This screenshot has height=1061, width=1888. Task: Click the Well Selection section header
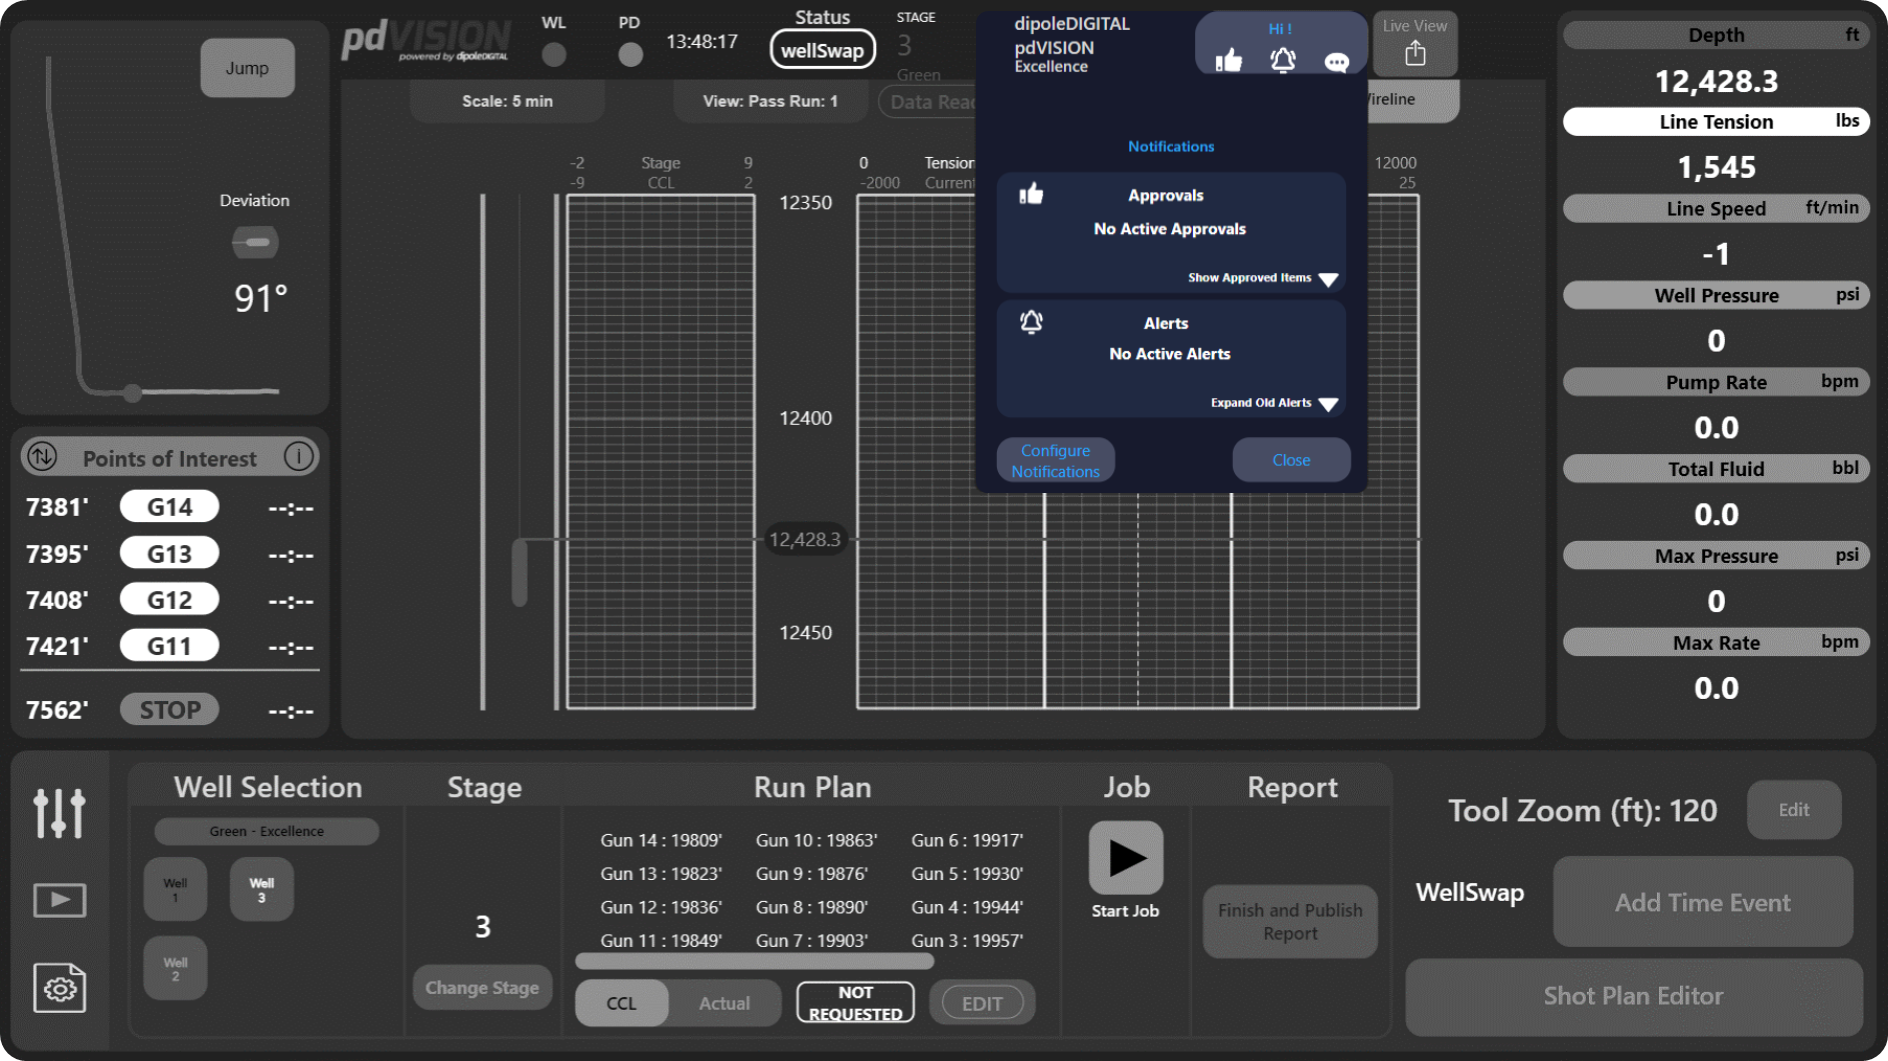tap(267, 787)
